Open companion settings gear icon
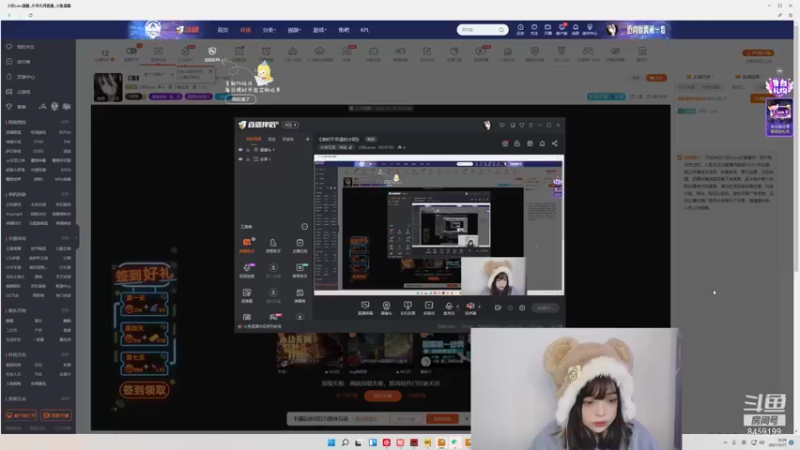This screenshot has height=450, width=800. click(x=522, y=308)
